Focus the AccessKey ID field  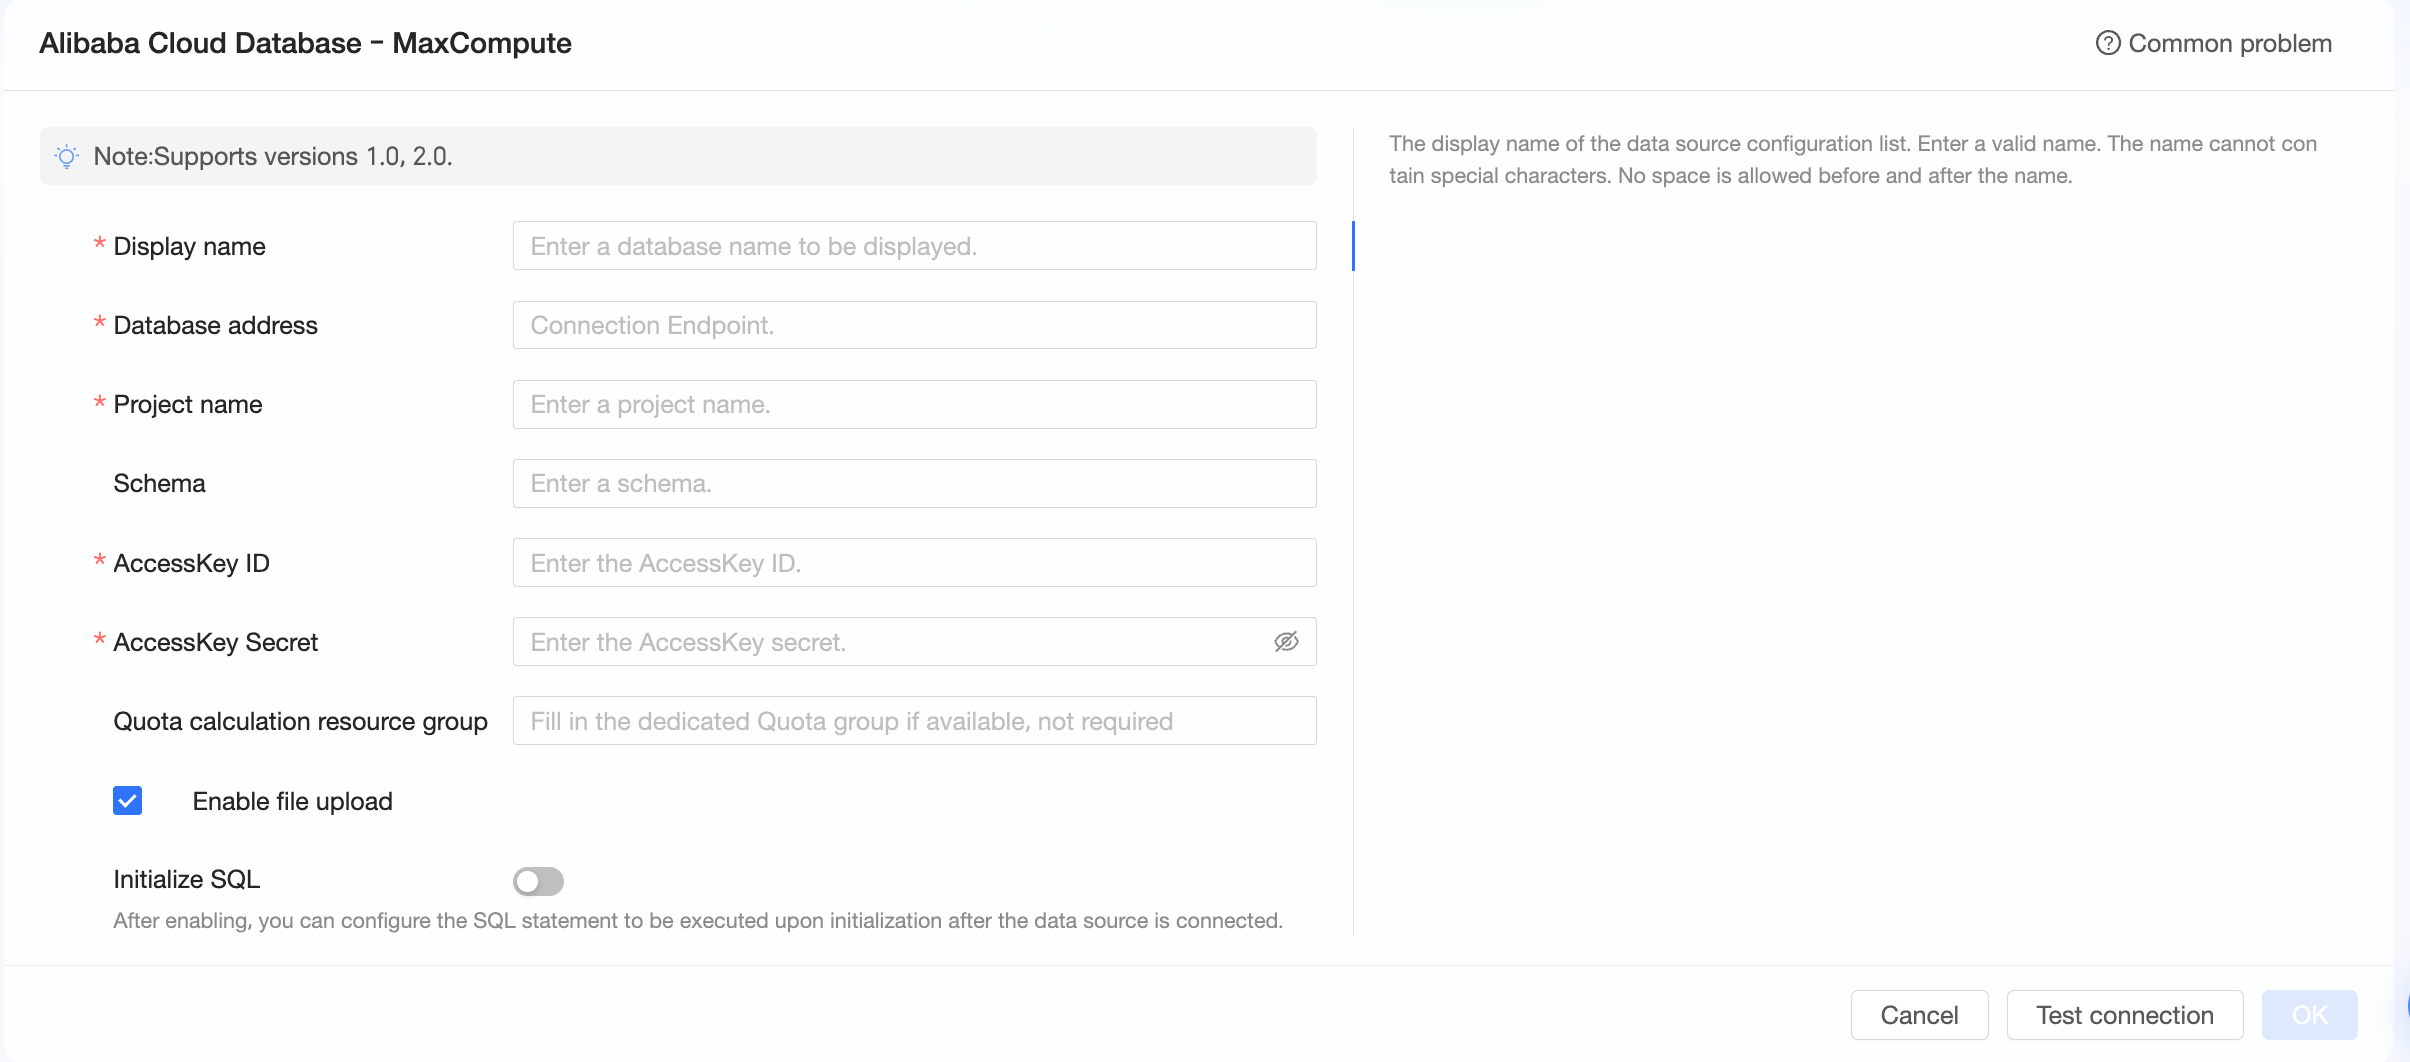pyautogui.click(x=914, y=563)
